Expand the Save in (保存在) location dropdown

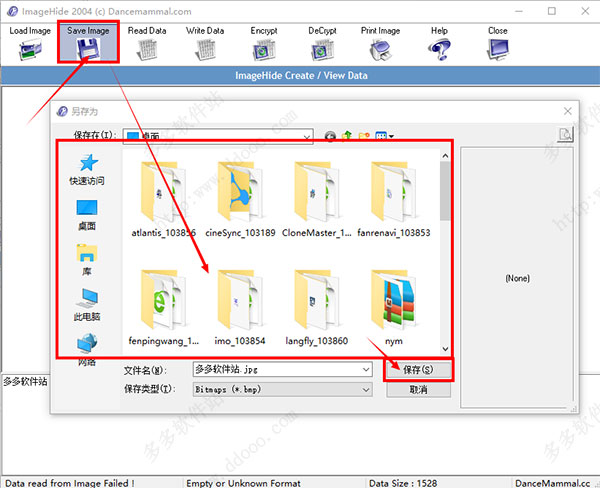coord(307,137)
